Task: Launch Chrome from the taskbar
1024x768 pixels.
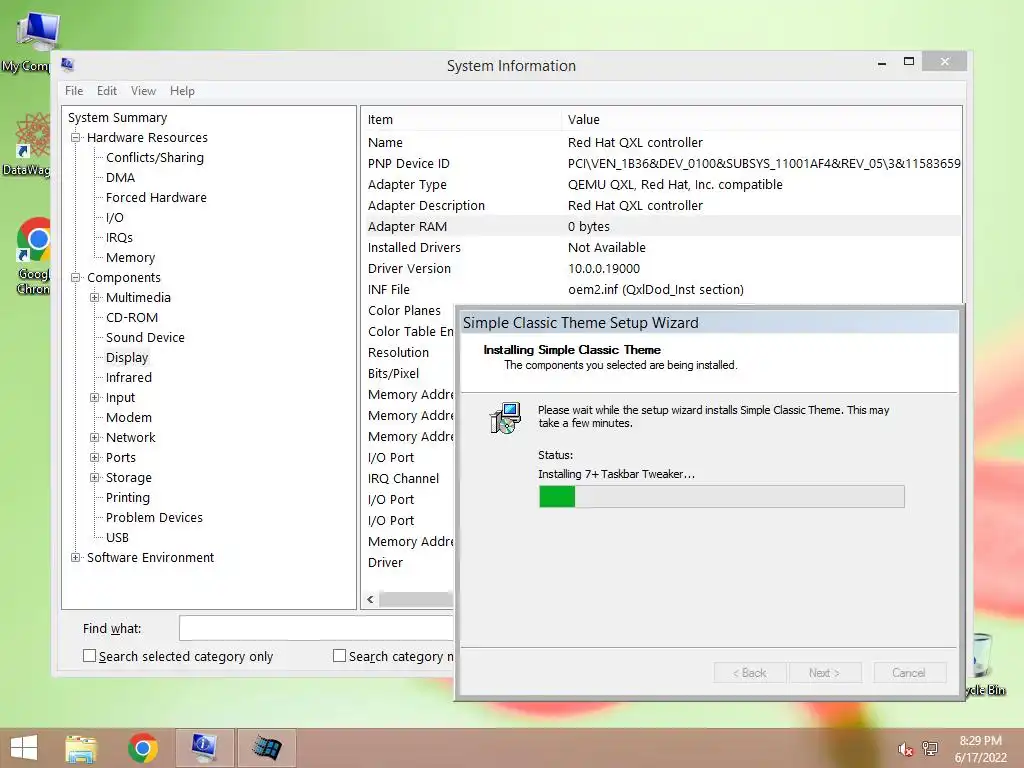Action: [x=142, y=748]
